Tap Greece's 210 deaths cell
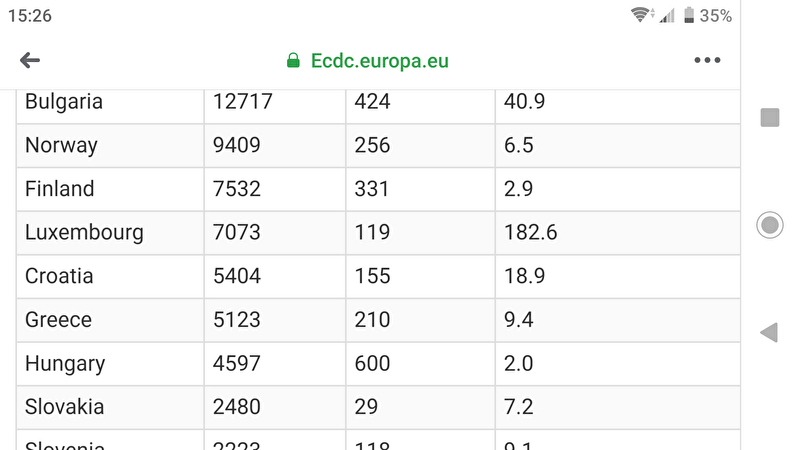Screen dimensions: 800x450 pyautogui.click(x=420, y=320)
